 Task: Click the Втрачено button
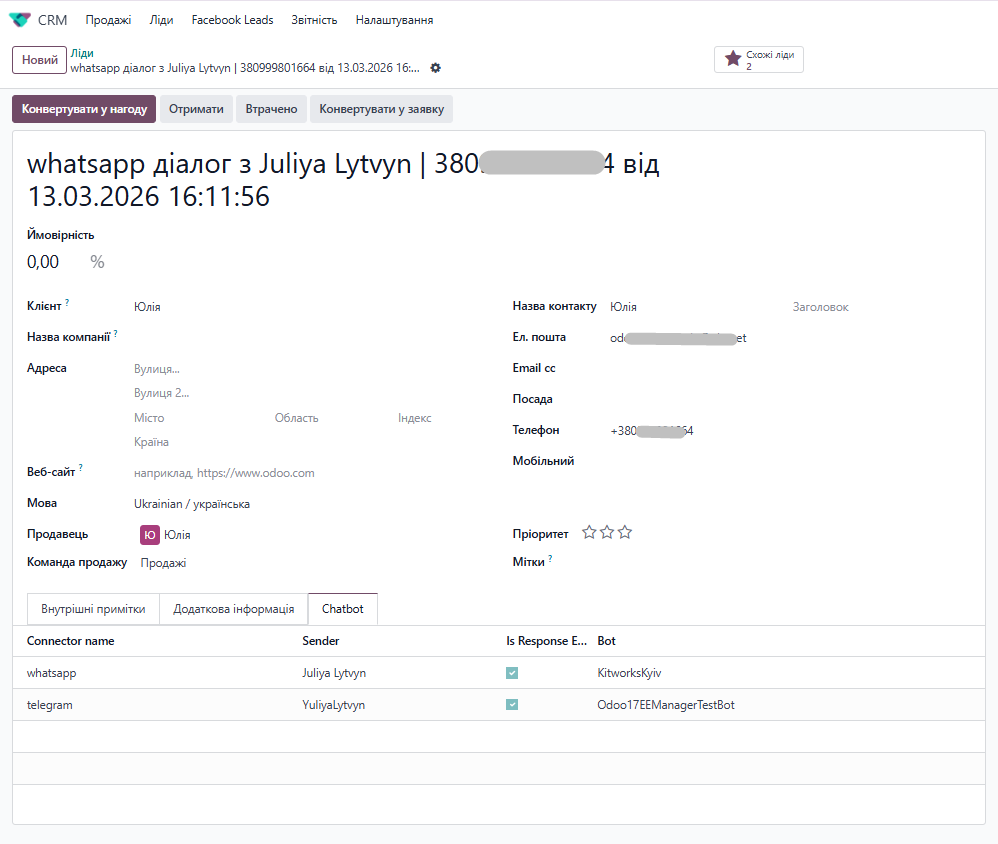pos(271,109)
